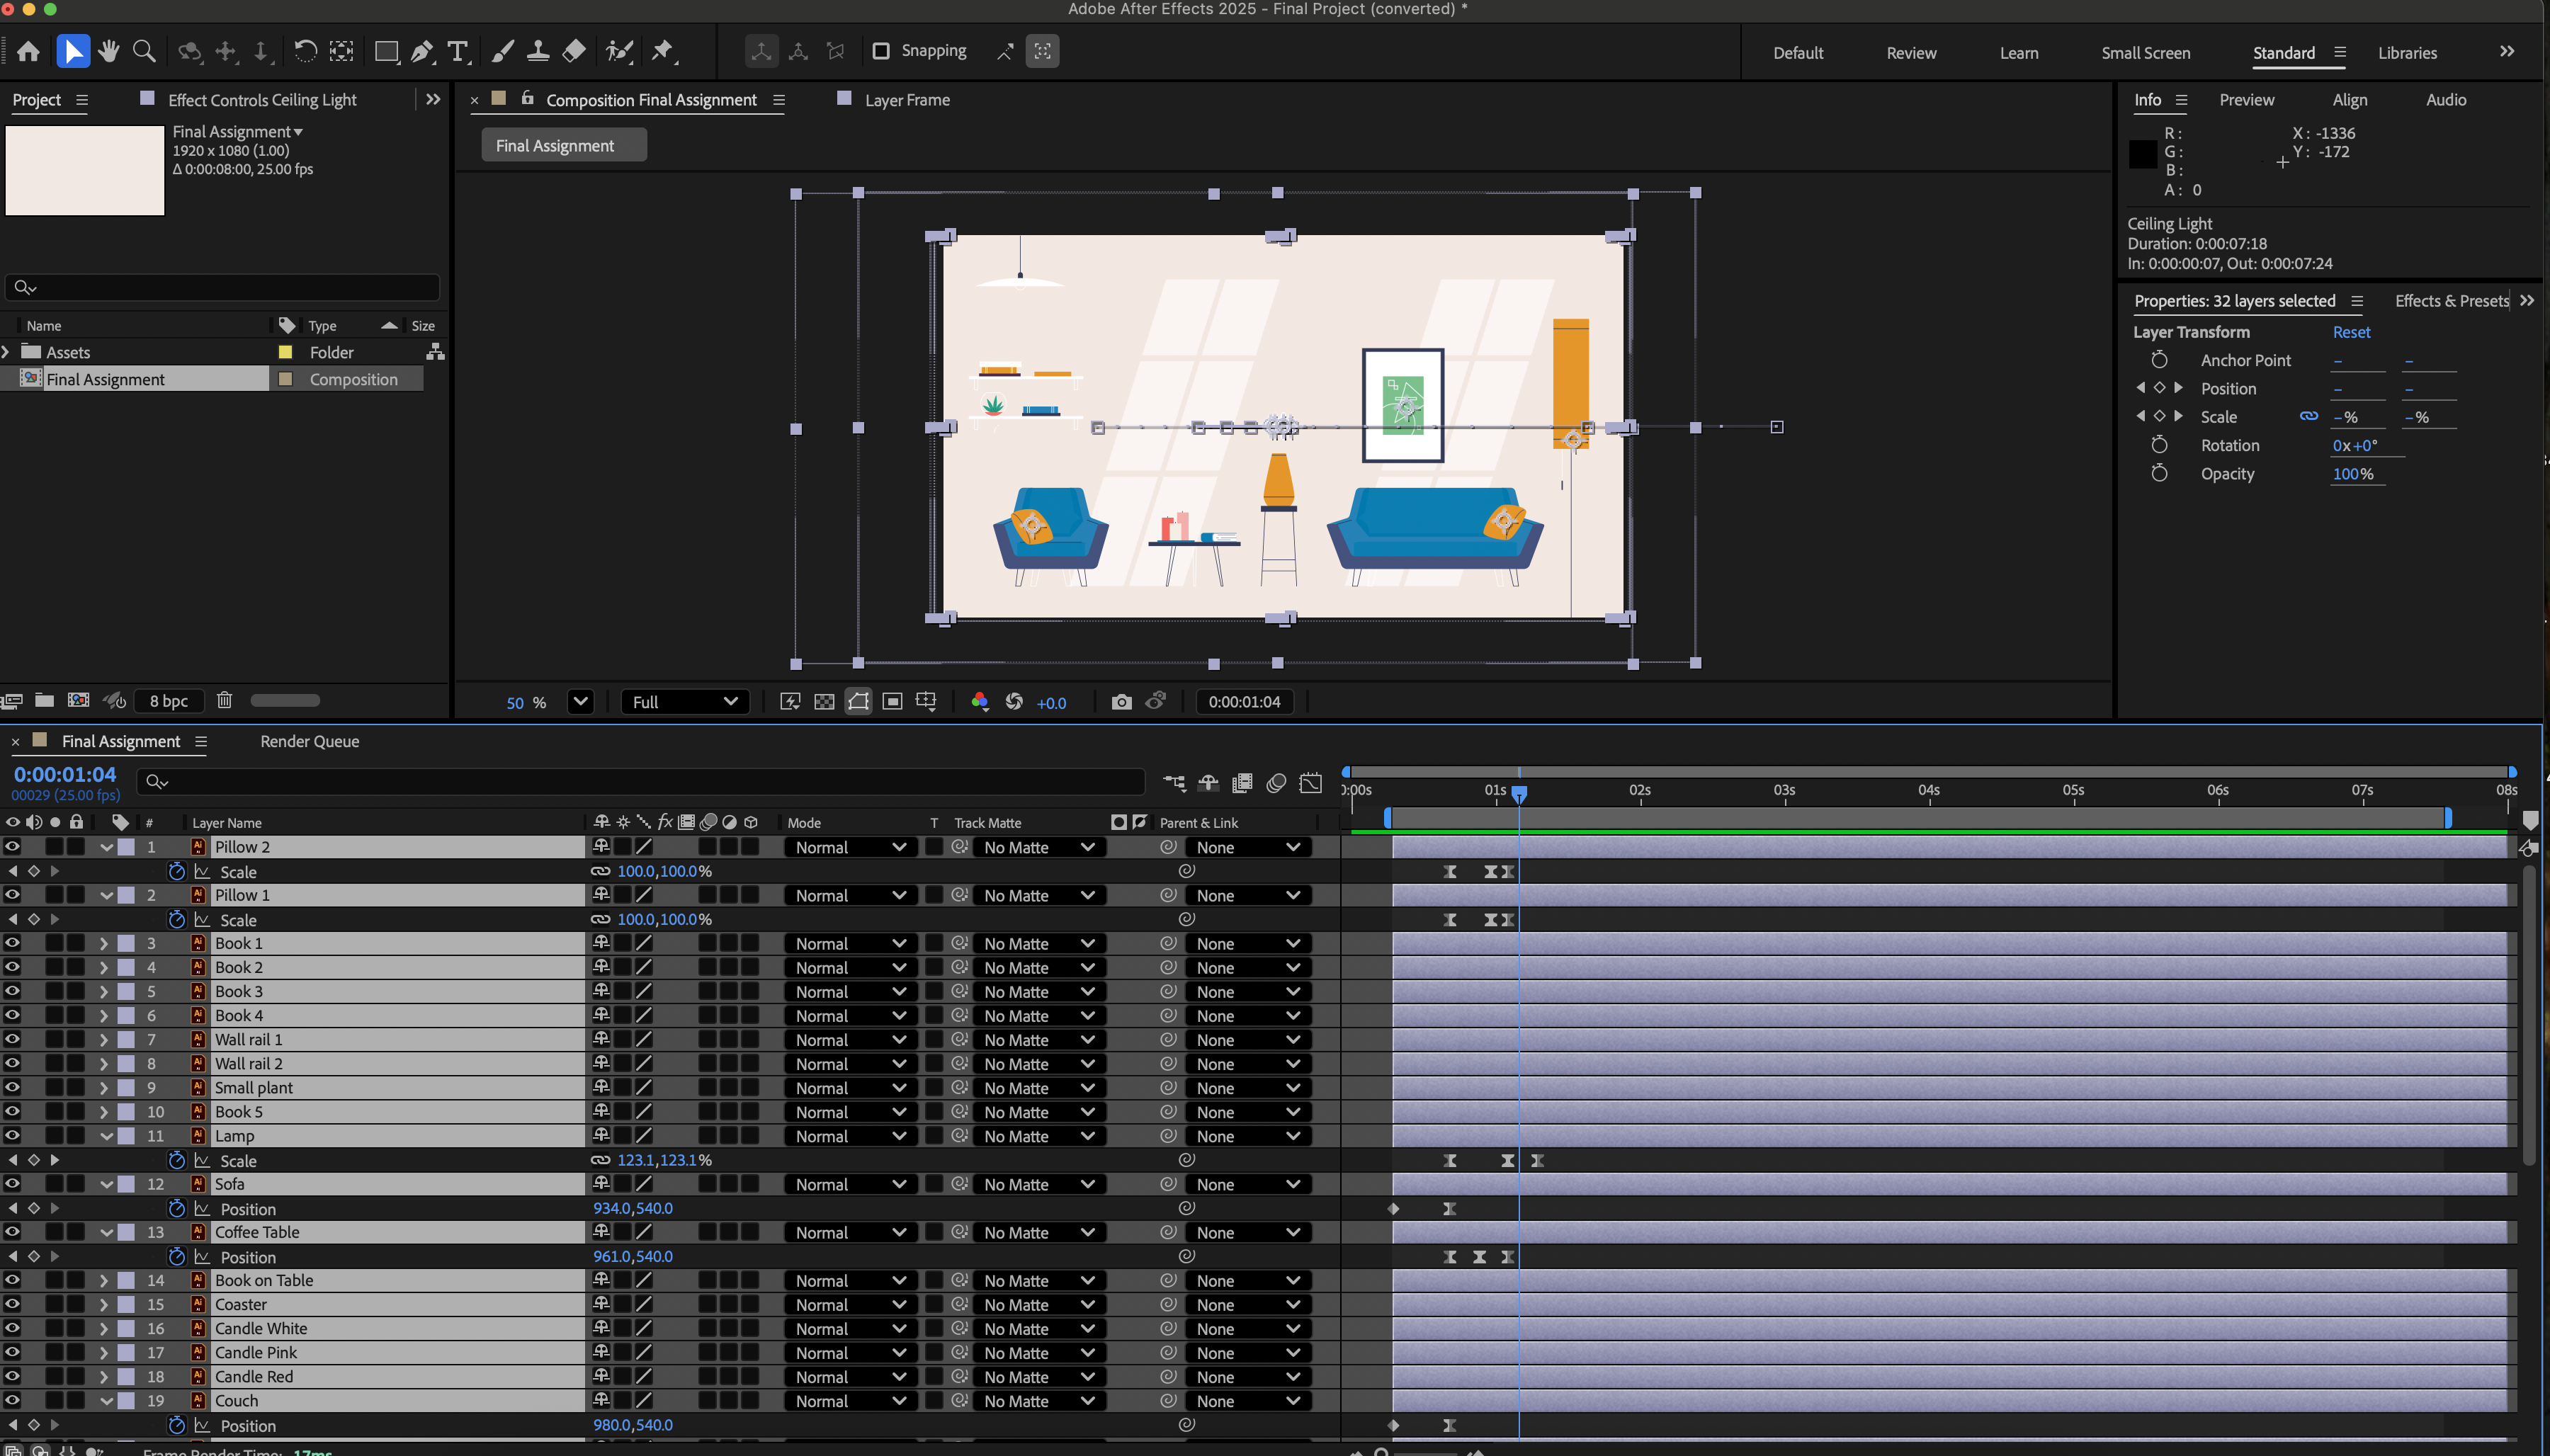Expand the Candle White layer
This screenshot has height=1456, width=2550.
coord(104,1329)
